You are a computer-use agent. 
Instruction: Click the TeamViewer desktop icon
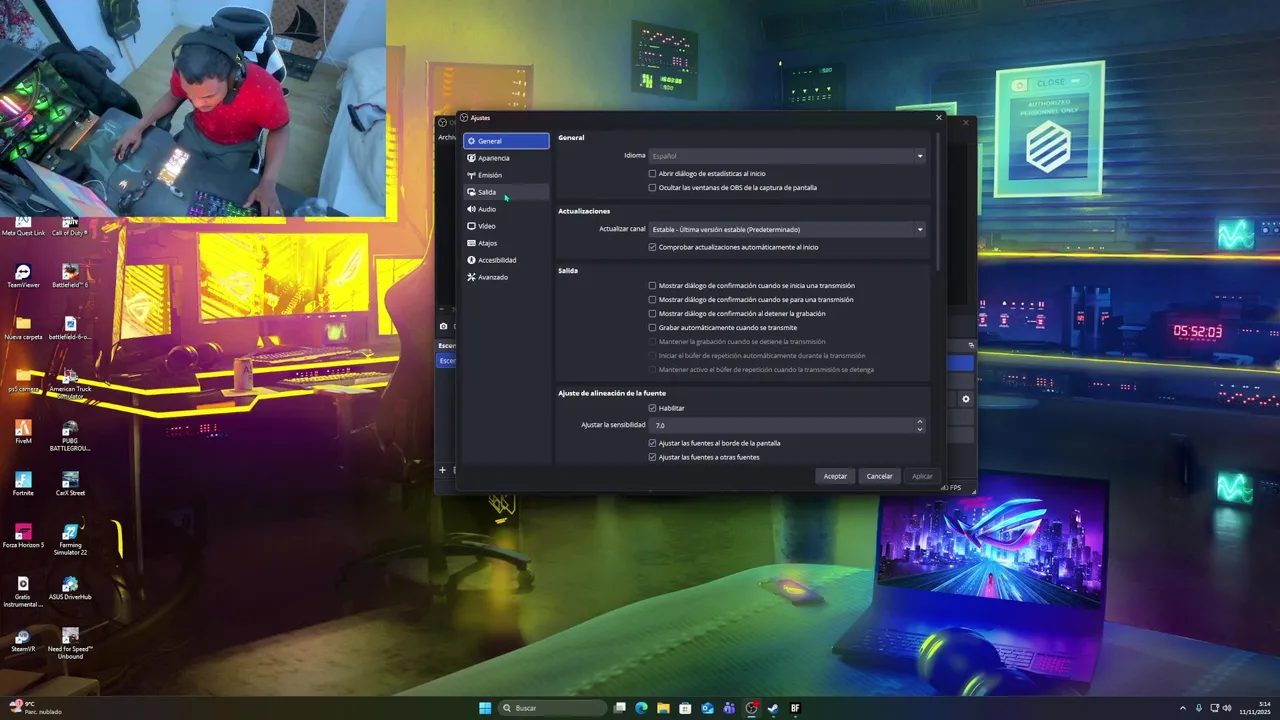tap(23, 276)
